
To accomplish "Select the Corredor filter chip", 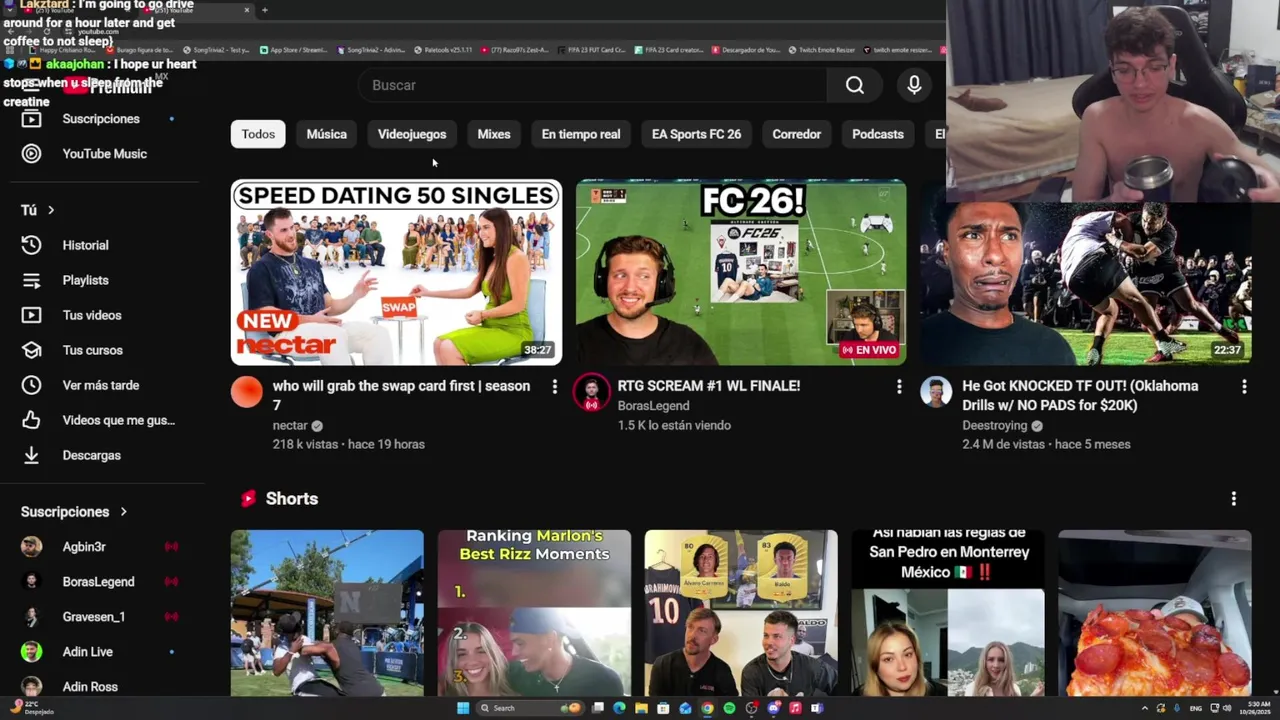I will (x=796, y=134).
